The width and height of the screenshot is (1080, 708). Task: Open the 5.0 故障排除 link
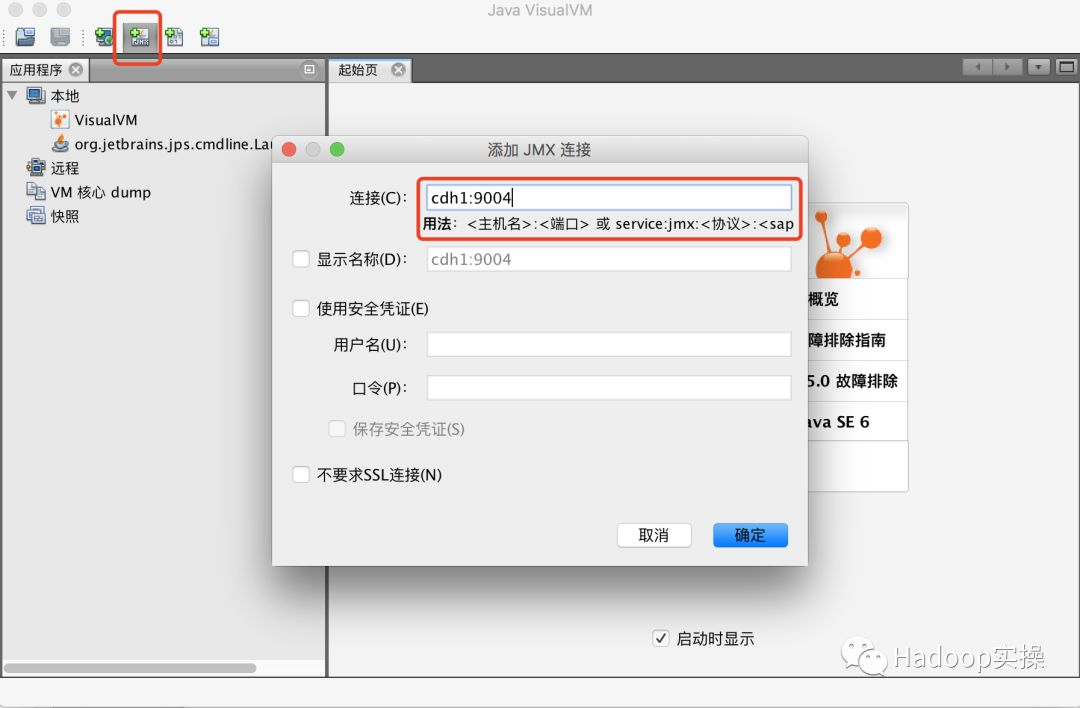[x=853, y=381]
